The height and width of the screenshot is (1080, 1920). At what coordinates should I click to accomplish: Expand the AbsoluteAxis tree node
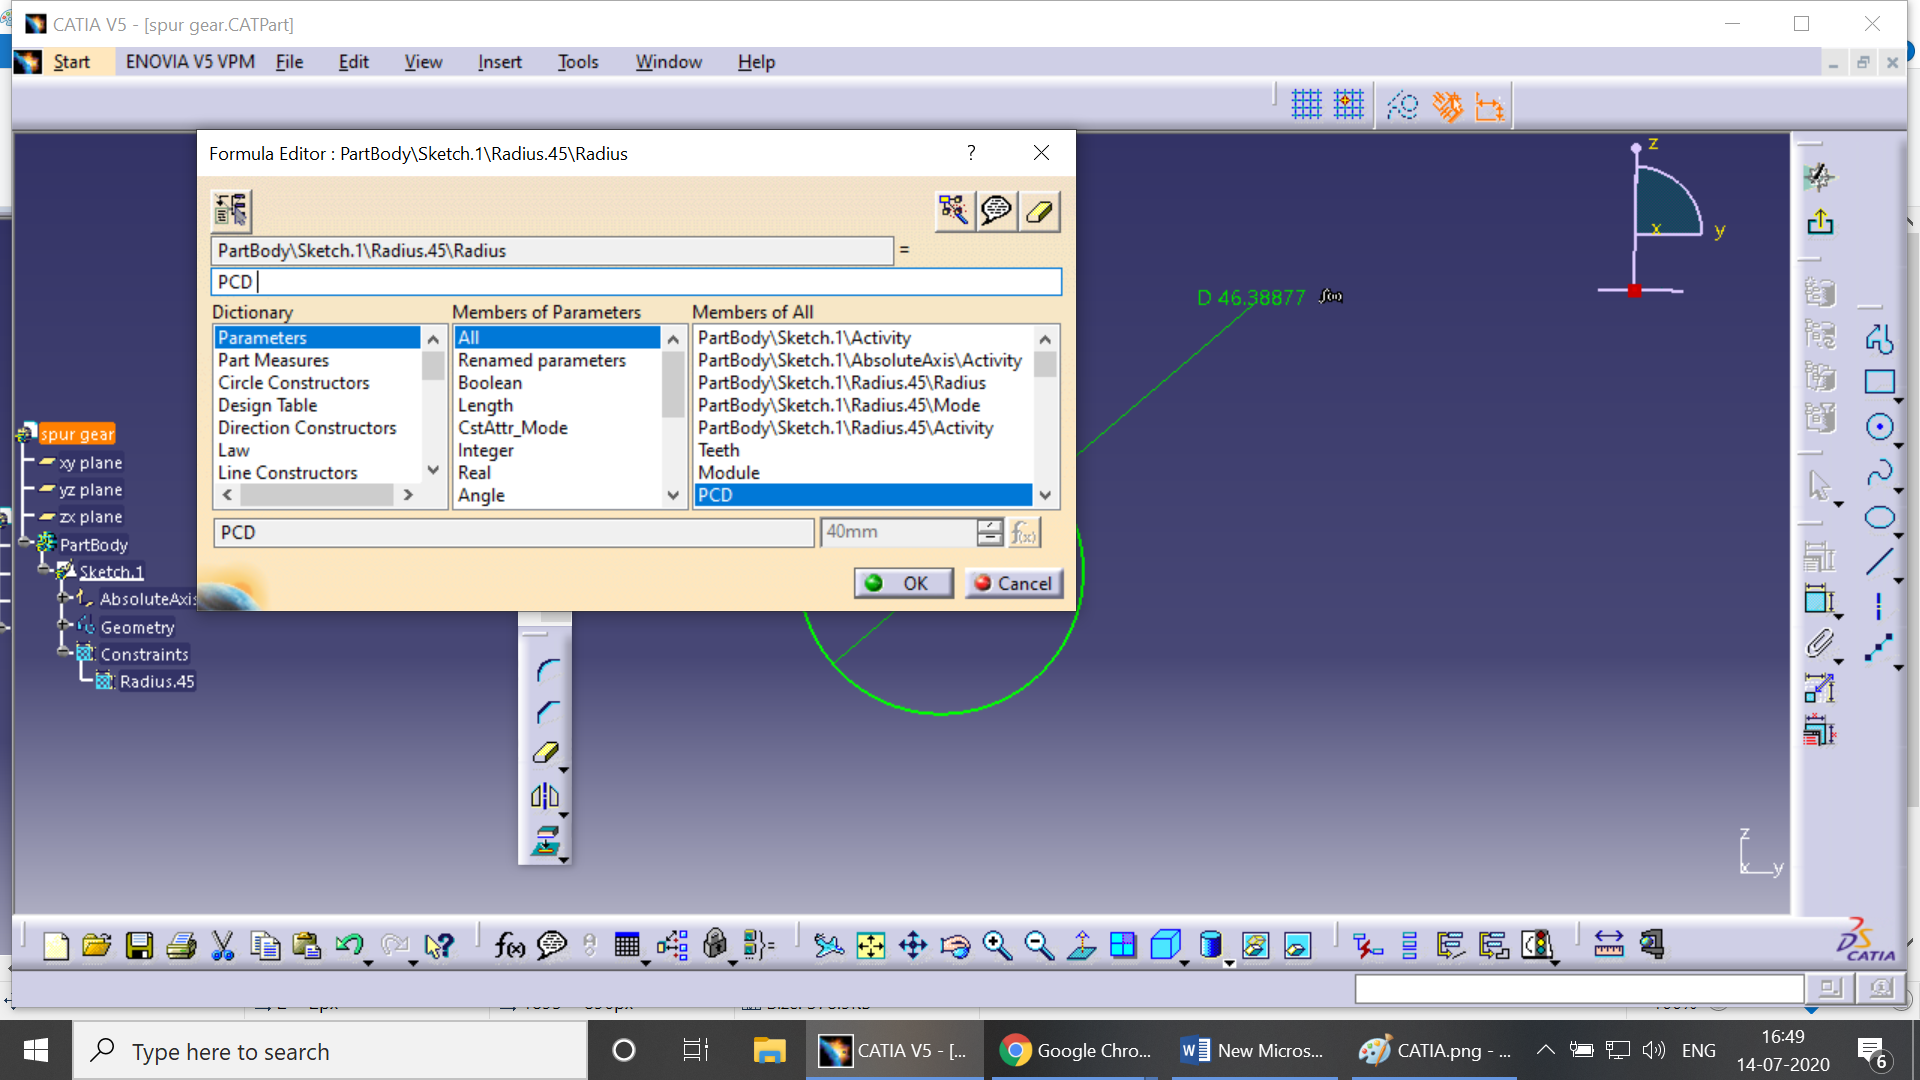click(x=65, y=597)
